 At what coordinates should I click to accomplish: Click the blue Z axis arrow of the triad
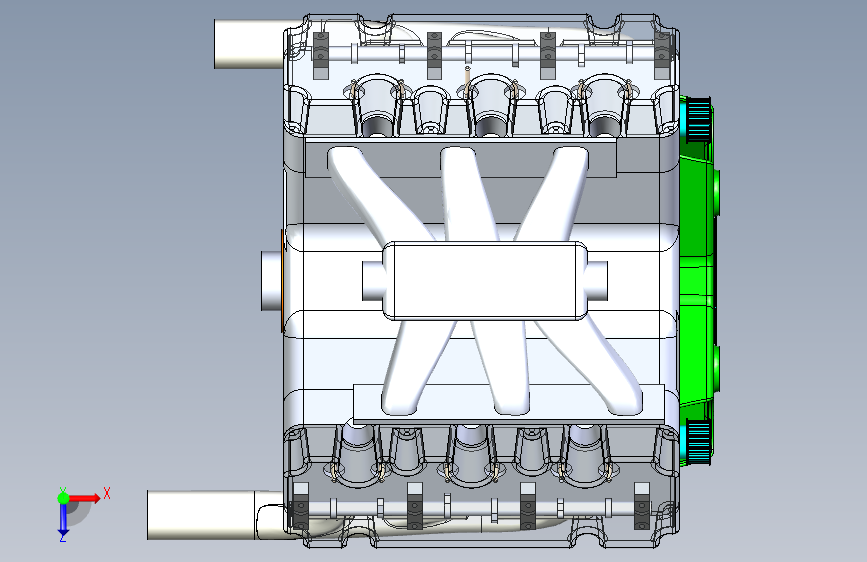click(63, 520)
